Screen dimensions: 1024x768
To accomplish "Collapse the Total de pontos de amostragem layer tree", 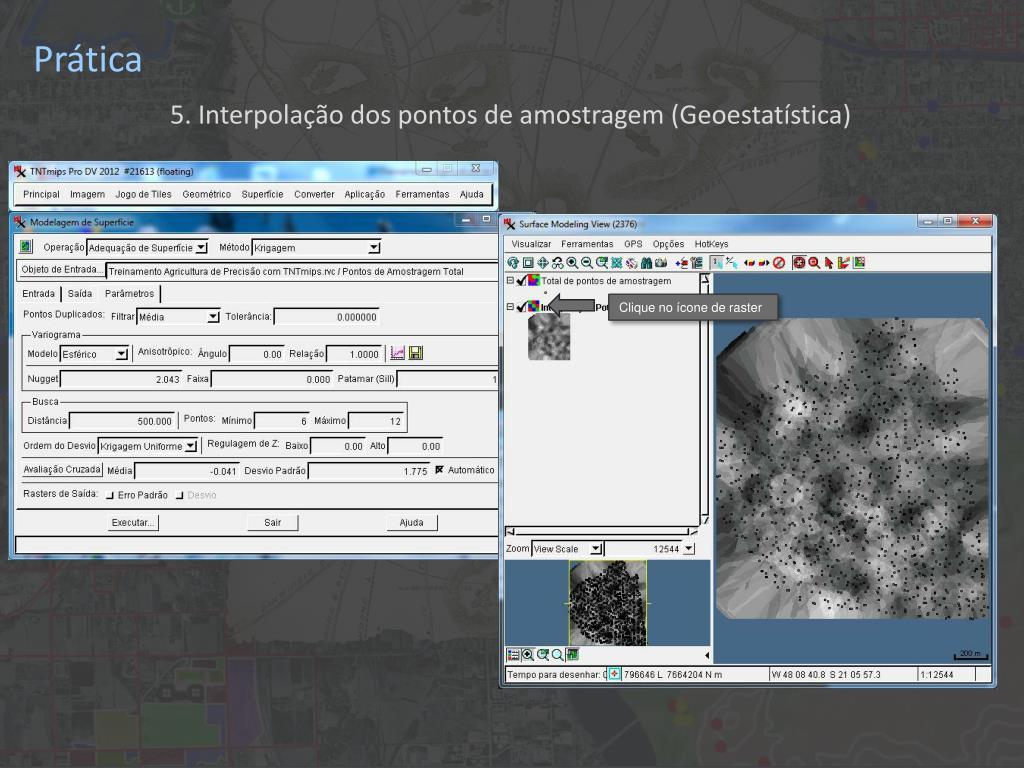I will (511, 280).
